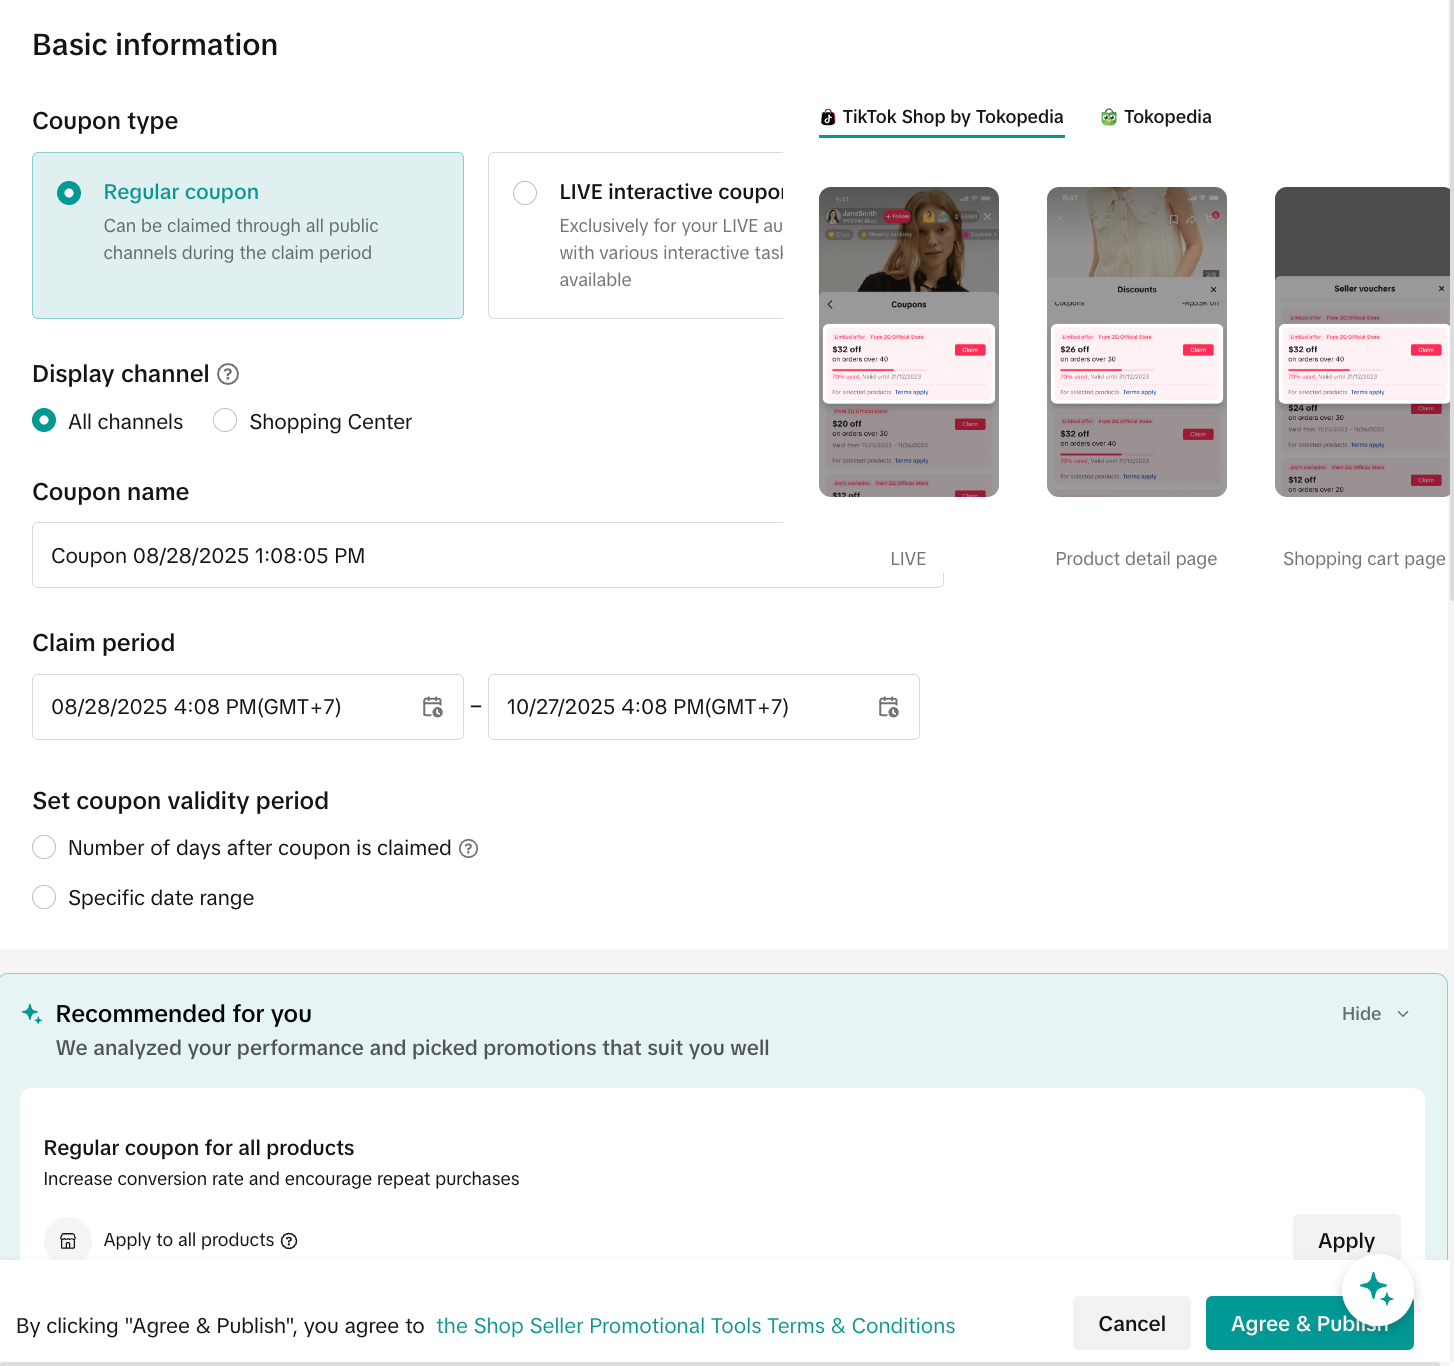Click the Display channel help icon
This screenshot has height=1366, width=1454.
click(x=228, y=374)
